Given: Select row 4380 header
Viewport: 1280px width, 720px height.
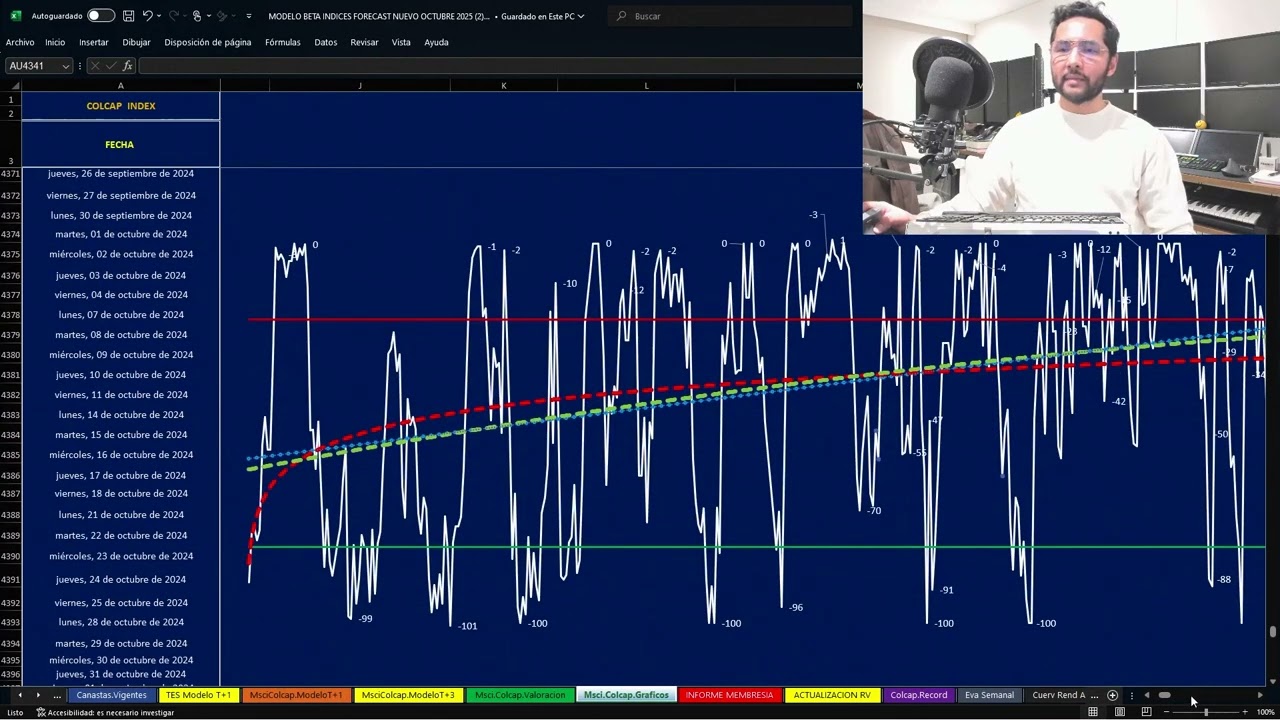Looking at the screenshot, I should pyautogui.click(x=10, y=355).
